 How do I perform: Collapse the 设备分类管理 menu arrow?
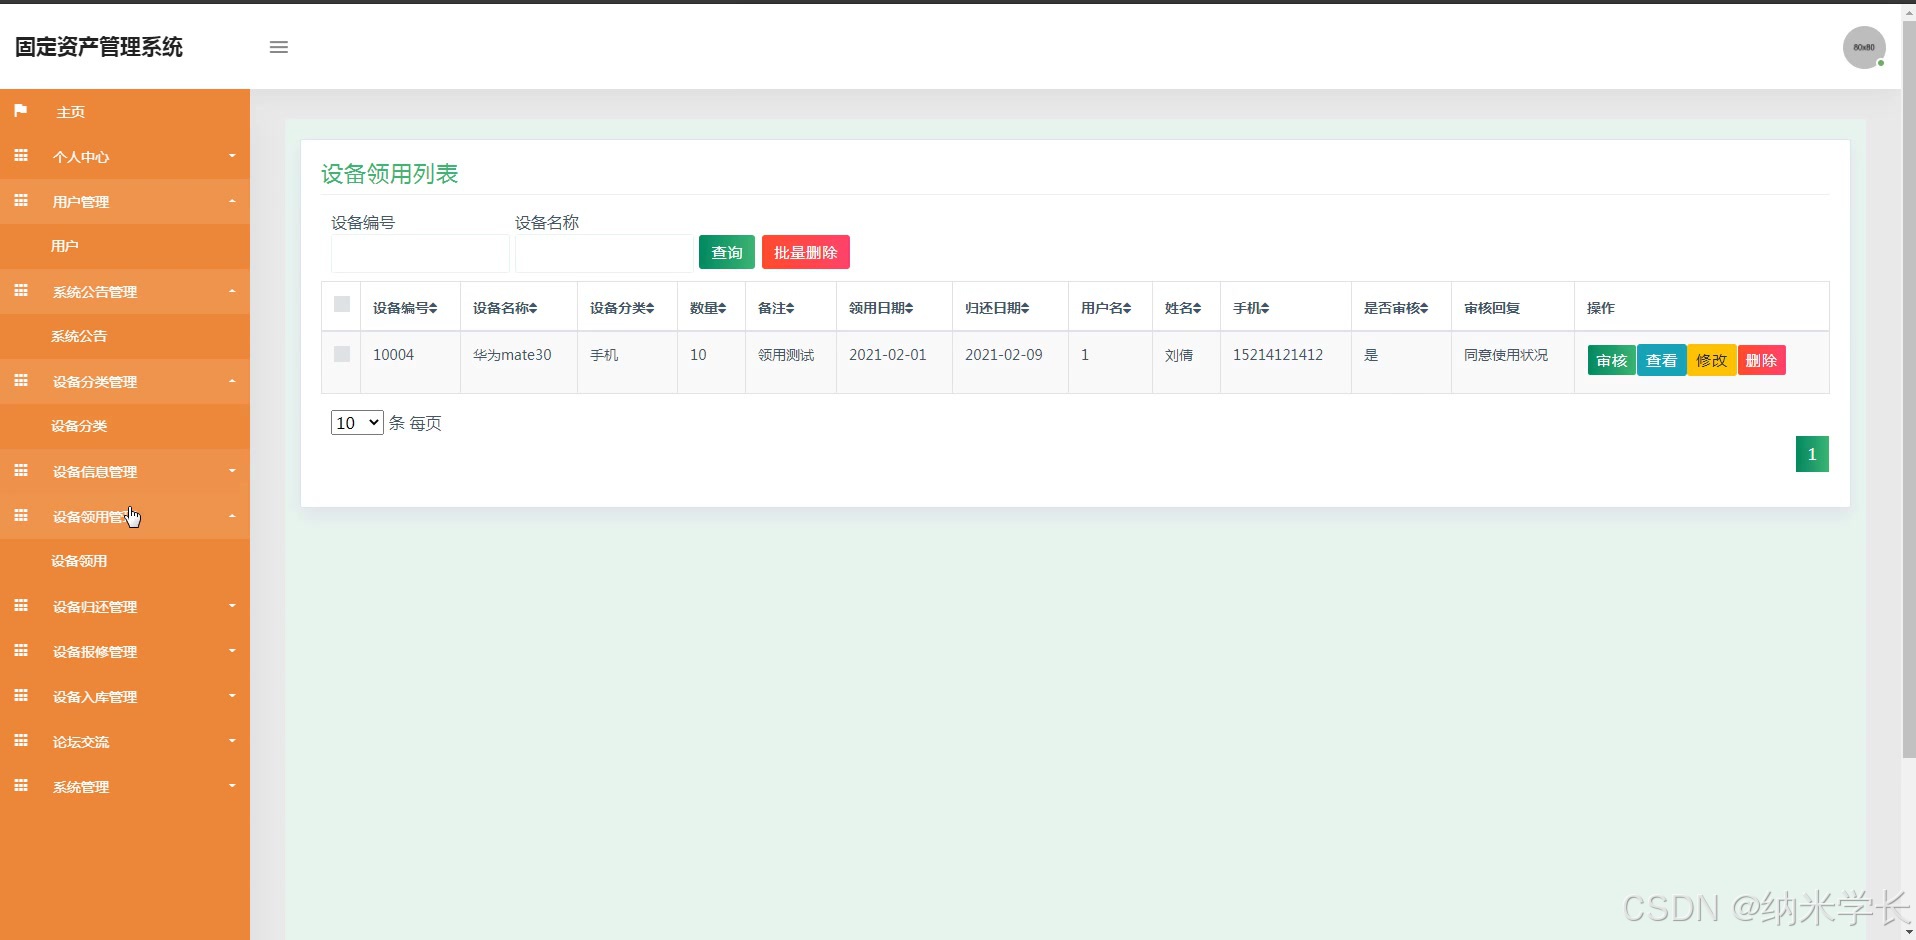tap(232, 381)
